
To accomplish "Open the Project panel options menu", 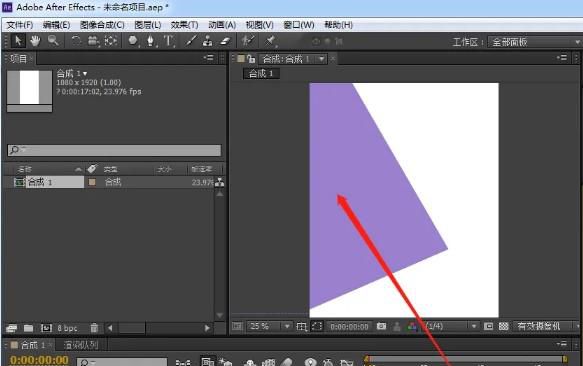I will click(209, 58).
